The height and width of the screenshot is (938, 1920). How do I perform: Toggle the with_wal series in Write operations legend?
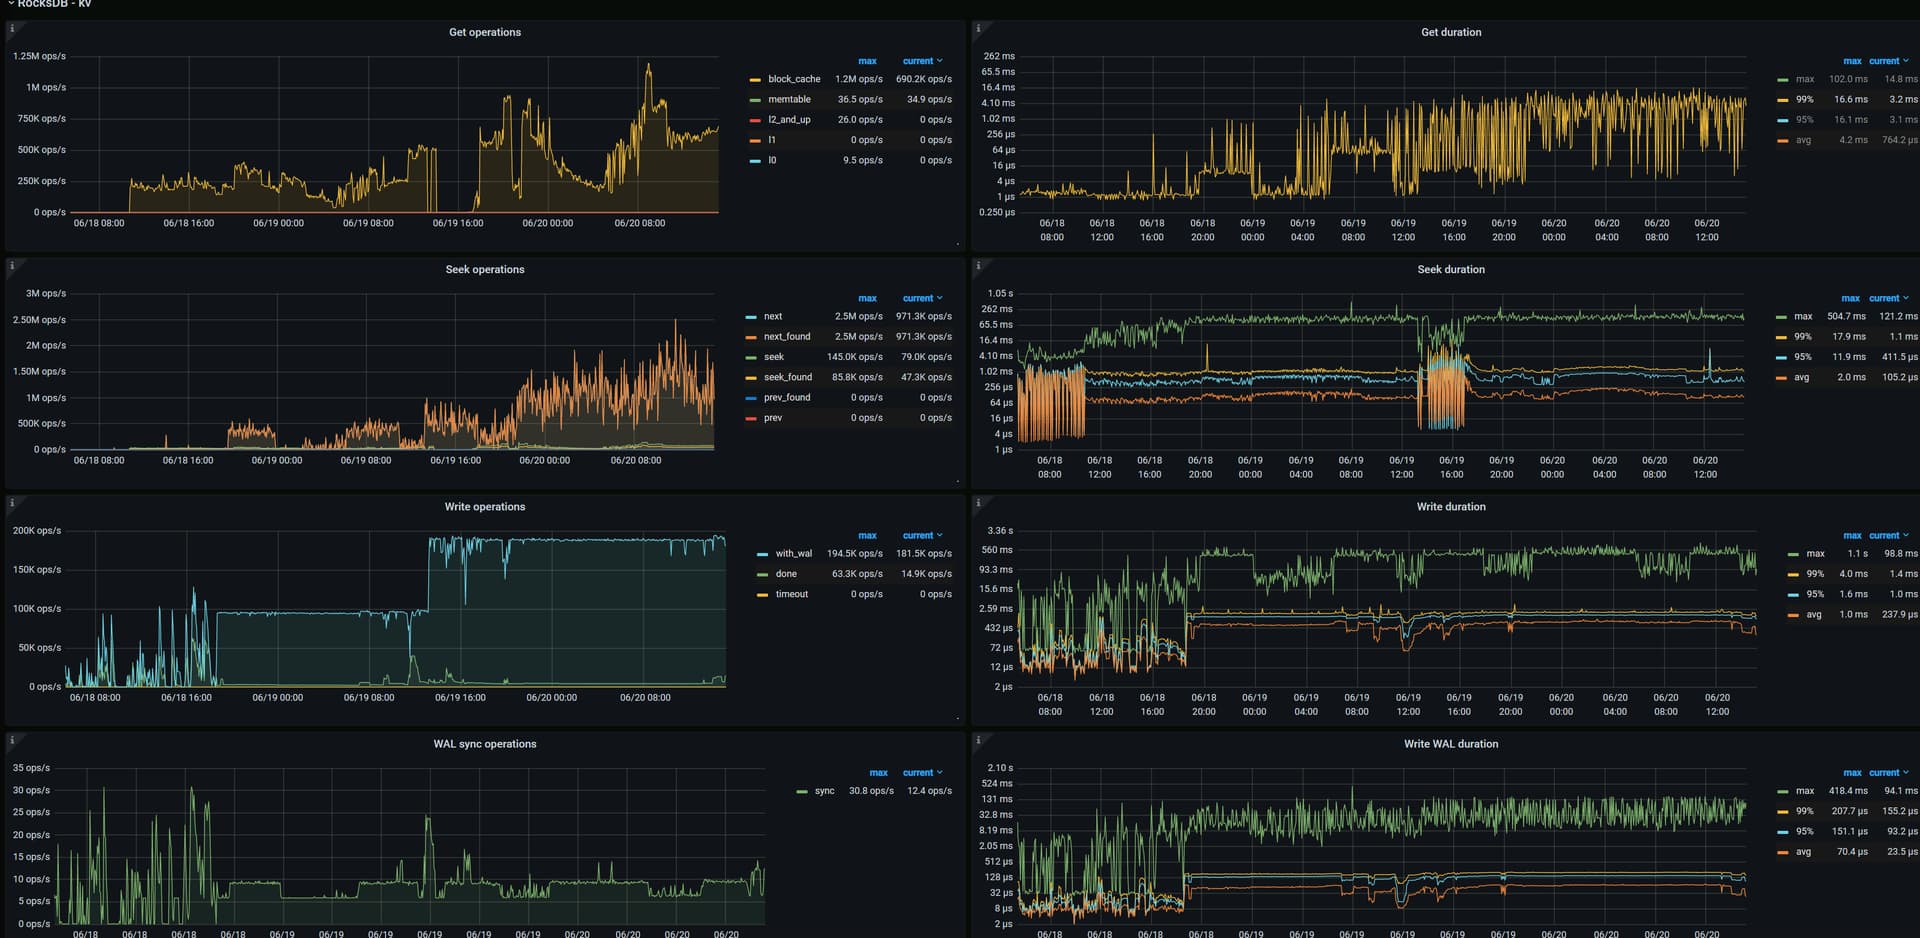click(793, 554)
